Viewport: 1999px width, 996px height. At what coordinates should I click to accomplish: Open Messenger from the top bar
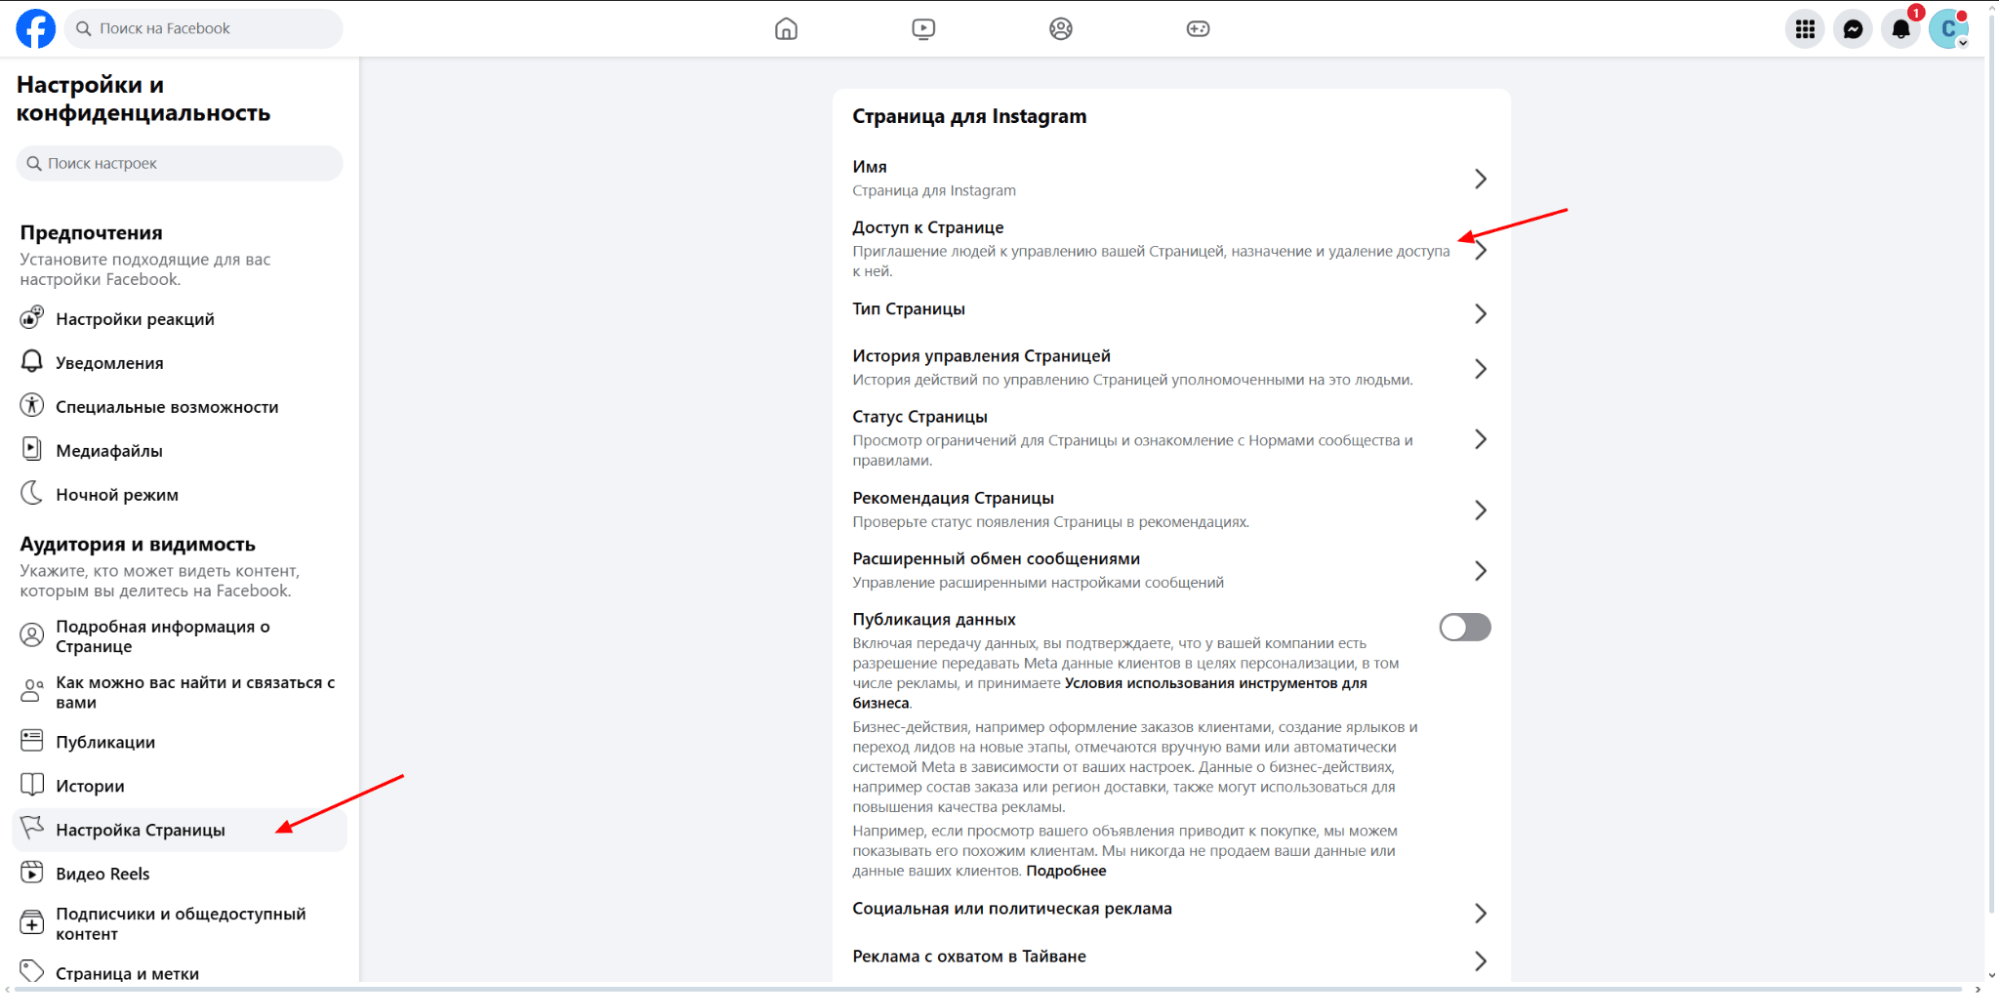1854,28
